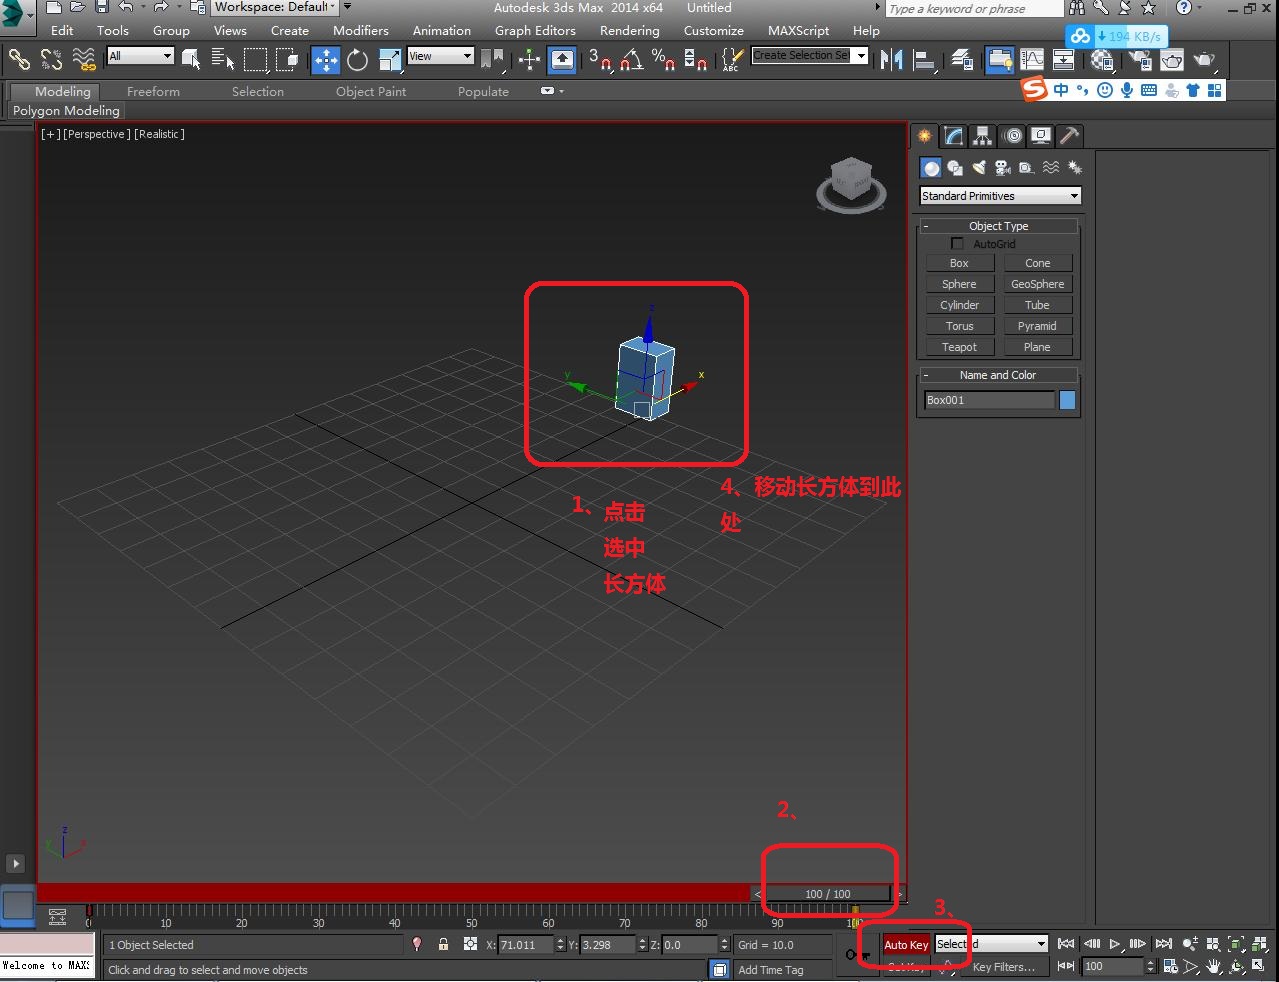
Task: Open Select by Name list icon
Action: (x=223, y=60)
